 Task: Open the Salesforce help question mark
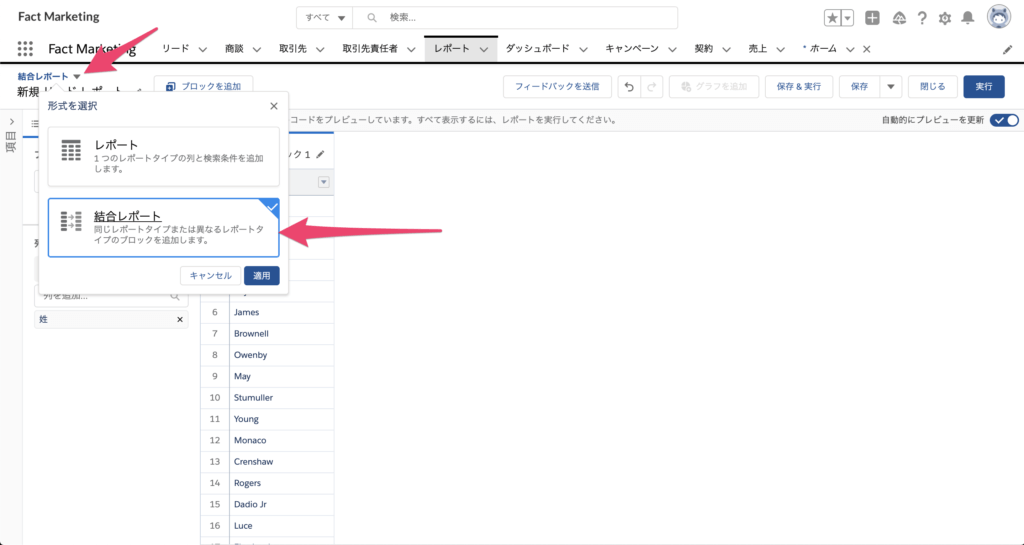click(x=921, y=18)
